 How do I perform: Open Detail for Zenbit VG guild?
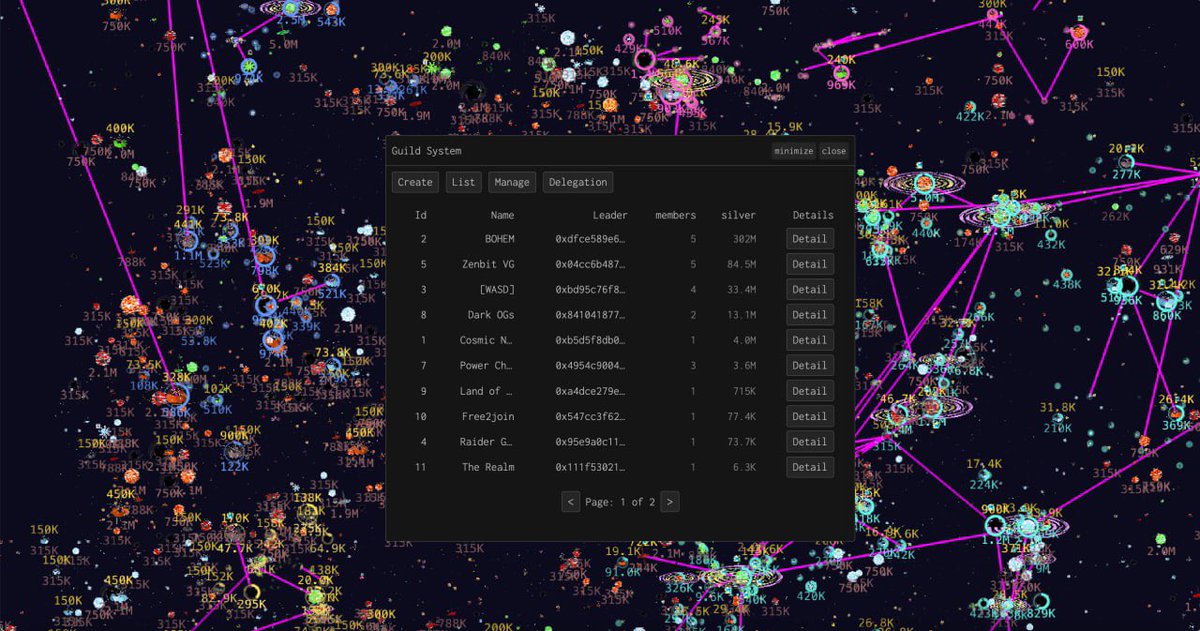coord(809,264)
